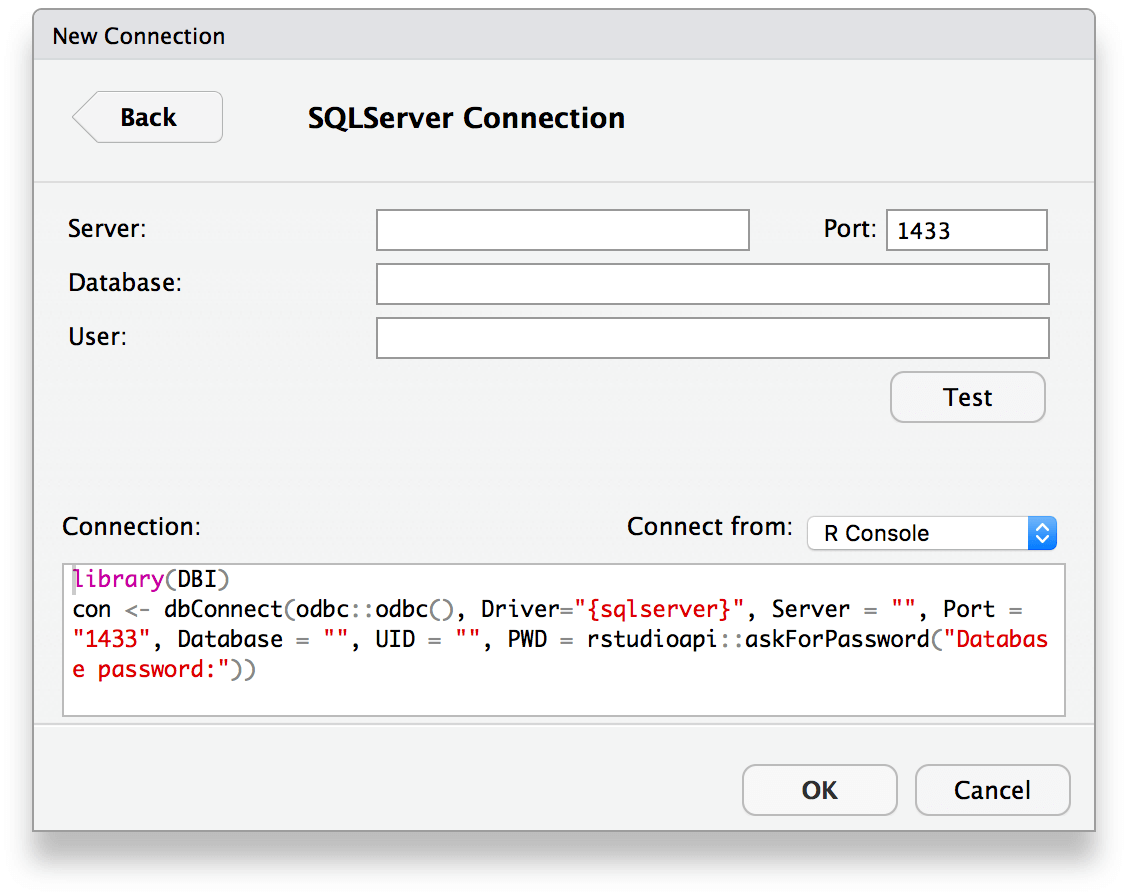Click OK to create the connection
Viewport: 1134px width, 892px height.
pos(819,790)
